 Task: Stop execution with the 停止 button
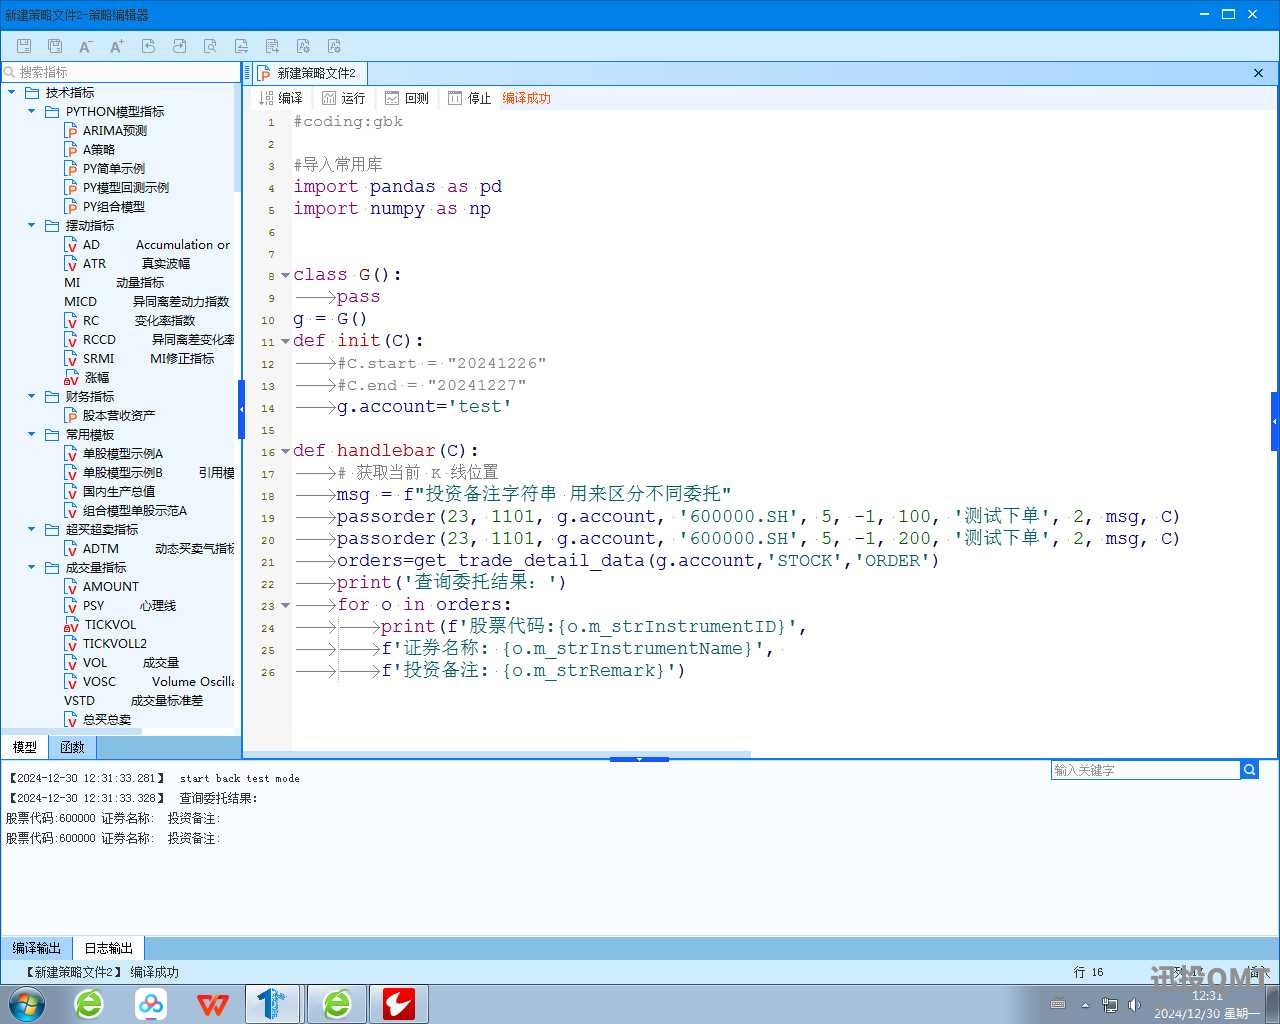(470, 98)
